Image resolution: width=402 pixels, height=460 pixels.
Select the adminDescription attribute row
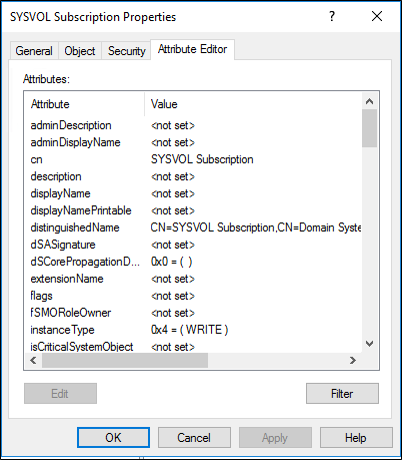click(x=194, y=125)
